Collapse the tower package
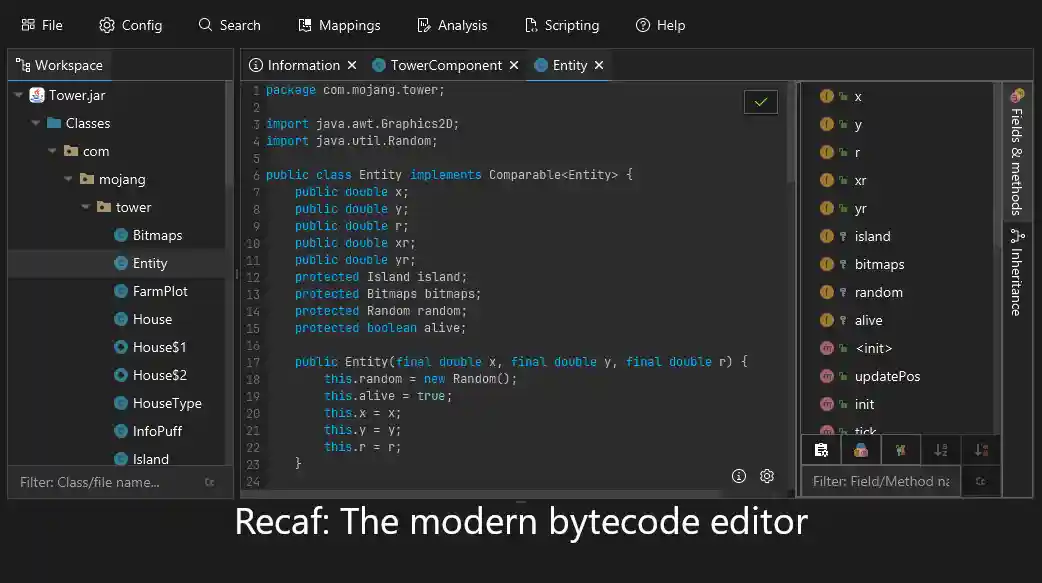This screenshot has height=583, width=1042. 86,207
